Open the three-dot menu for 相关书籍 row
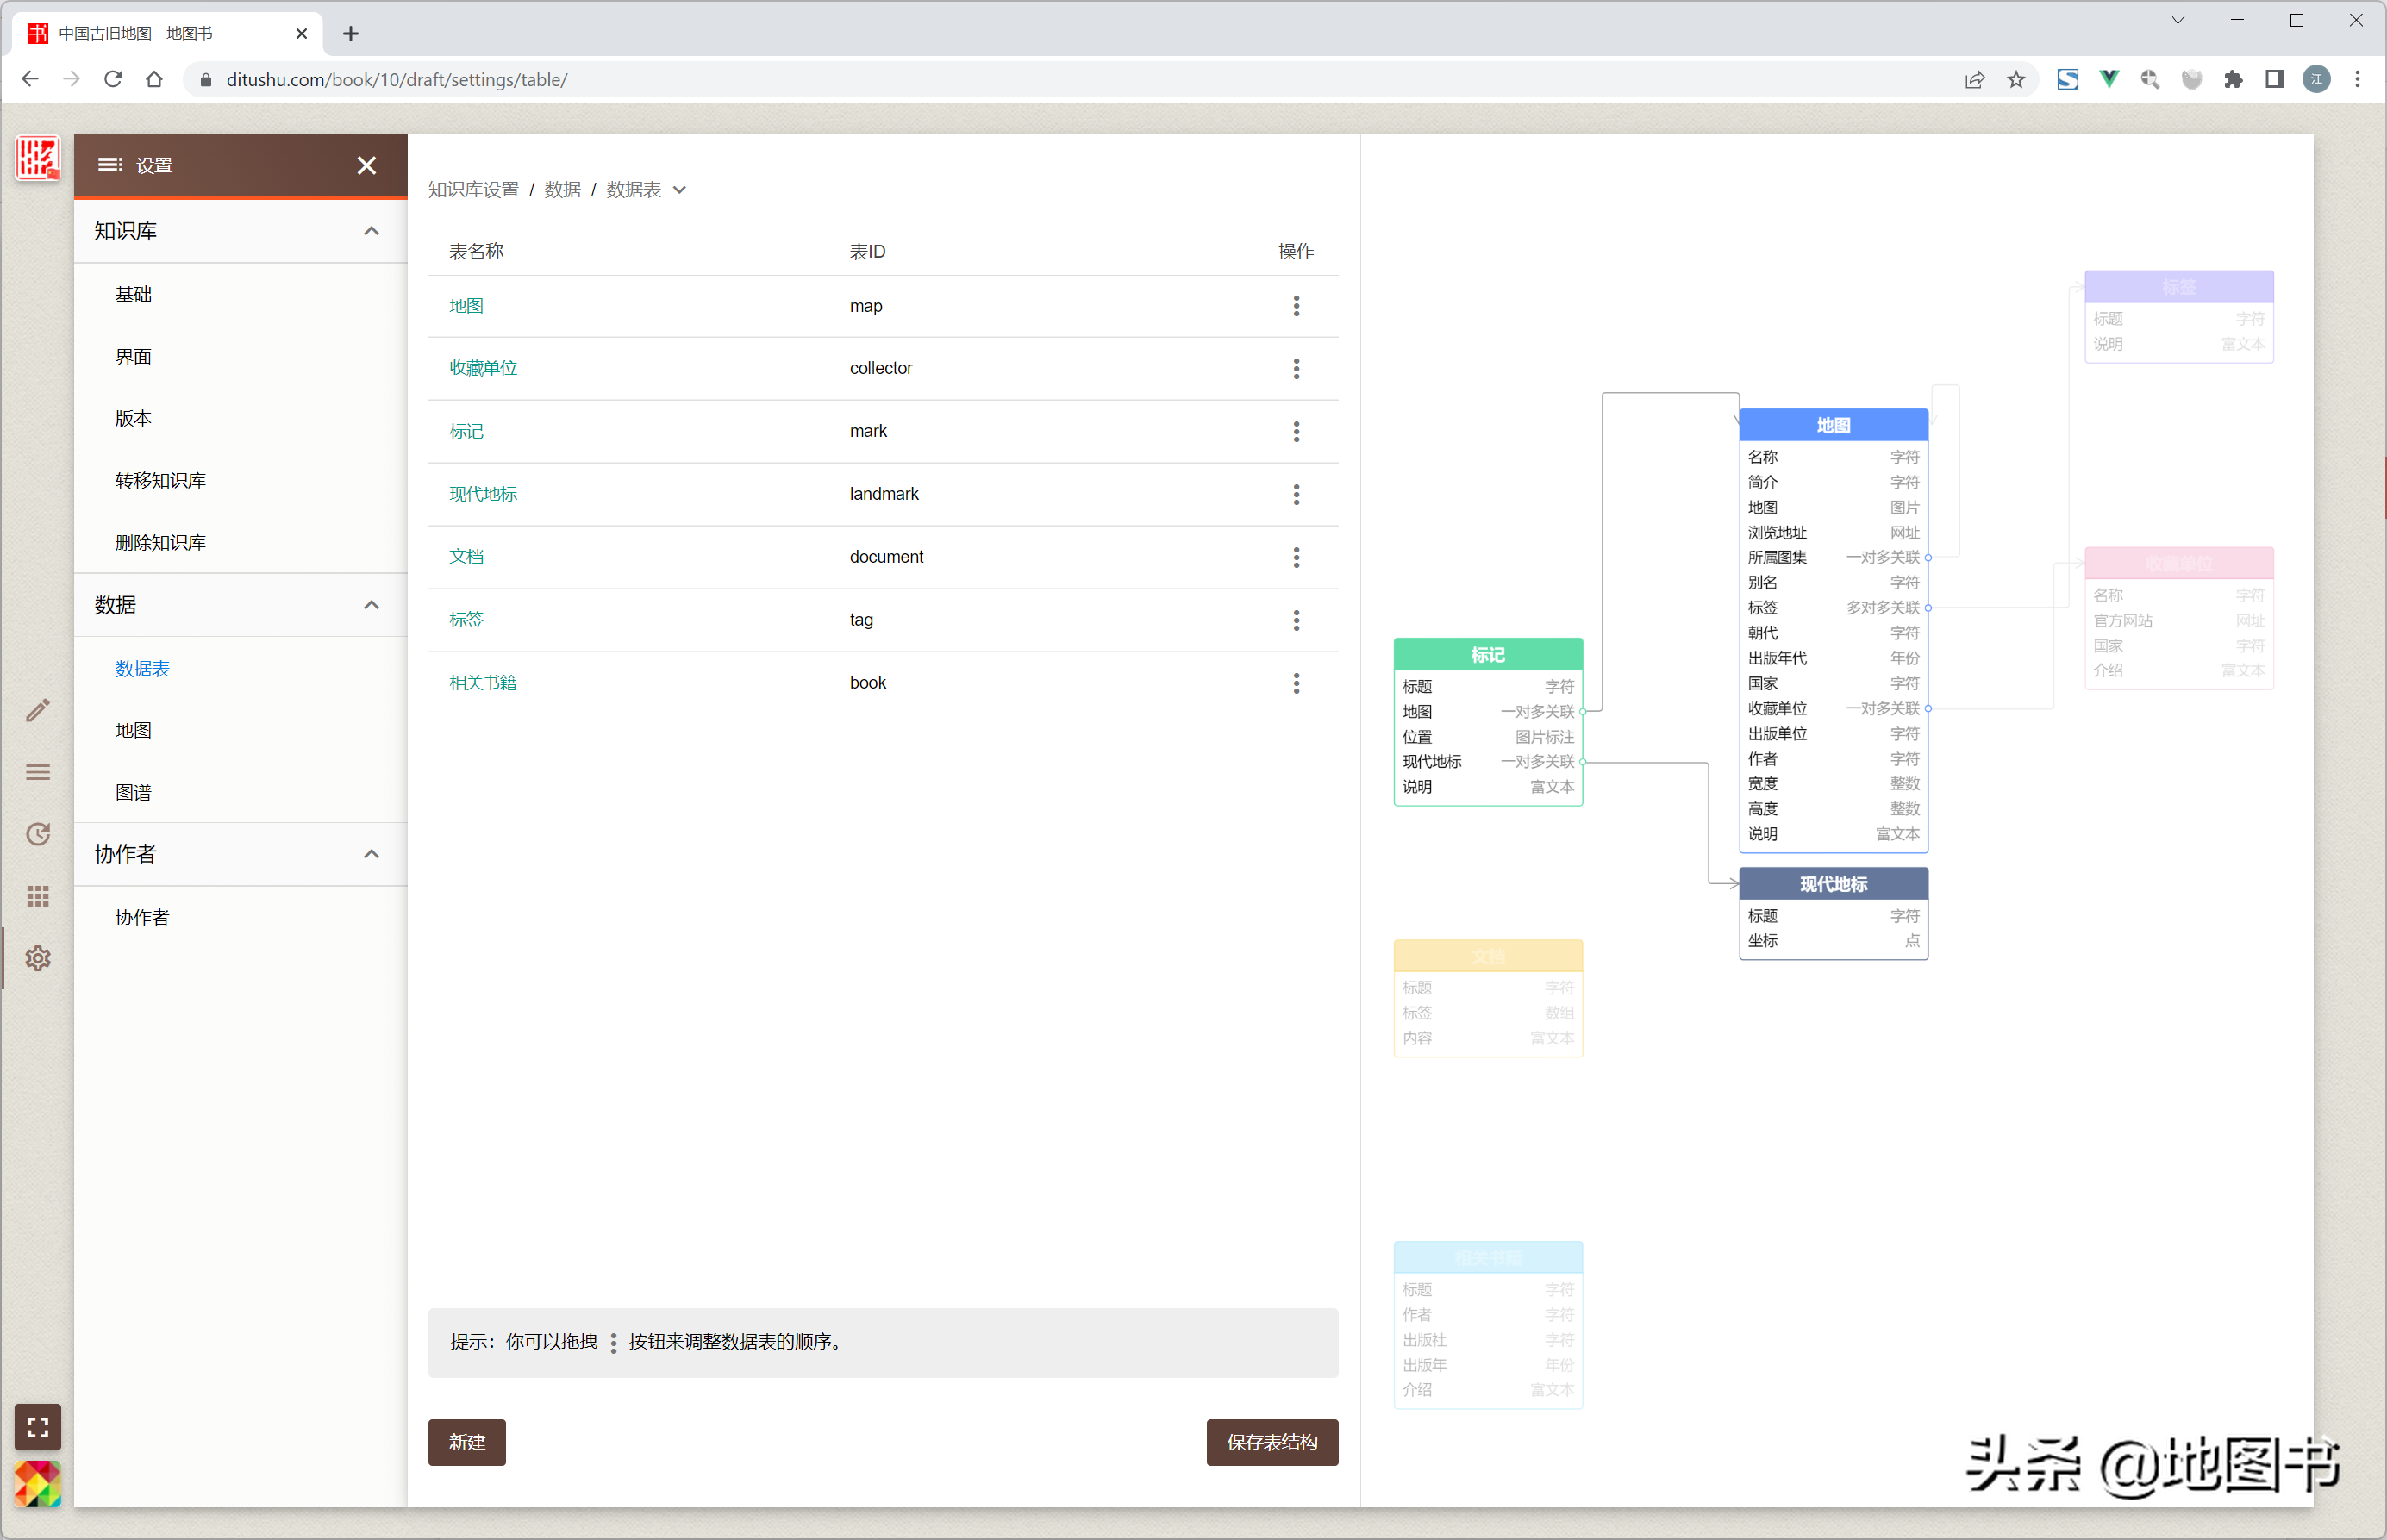This screenshot has width=2387, height=1540. (1296, 683)
